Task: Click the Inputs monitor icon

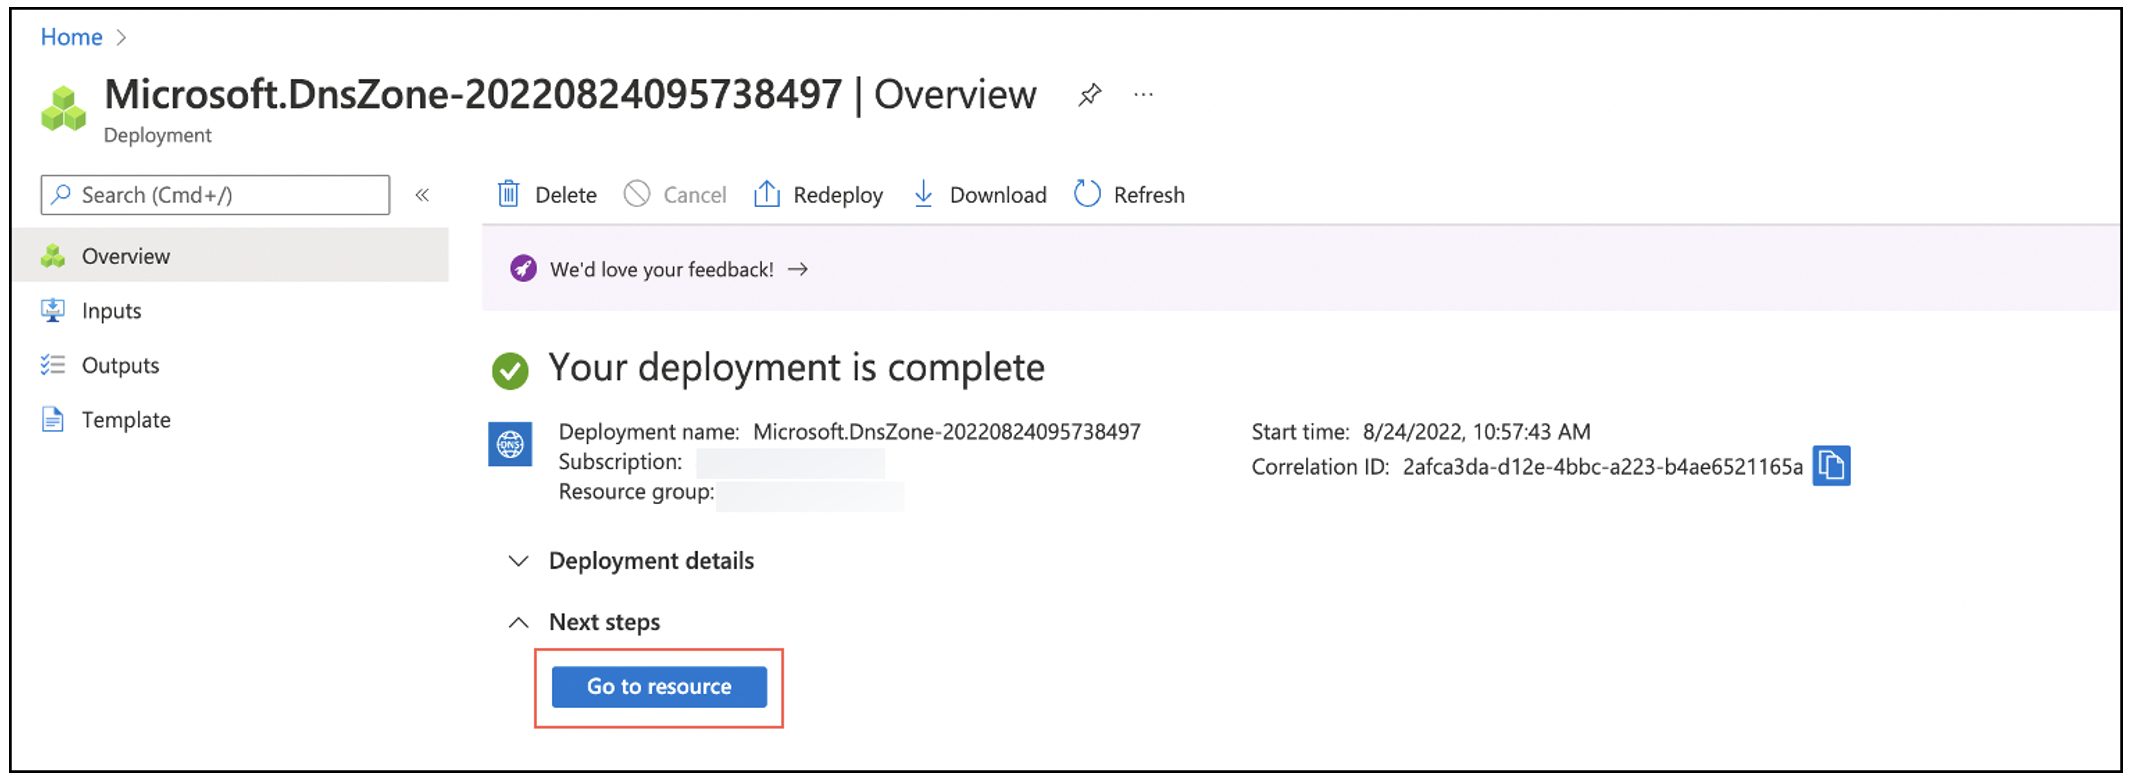Action: click(x=53, y=311)
